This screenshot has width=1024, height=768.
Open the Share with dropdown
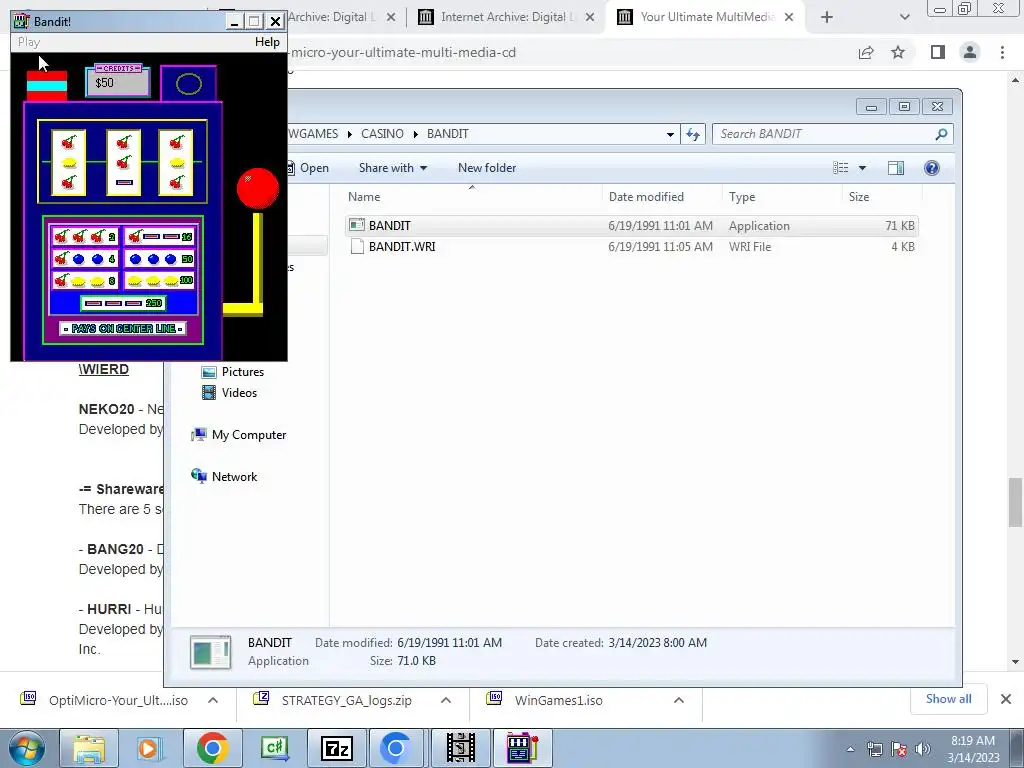point(393,168)
